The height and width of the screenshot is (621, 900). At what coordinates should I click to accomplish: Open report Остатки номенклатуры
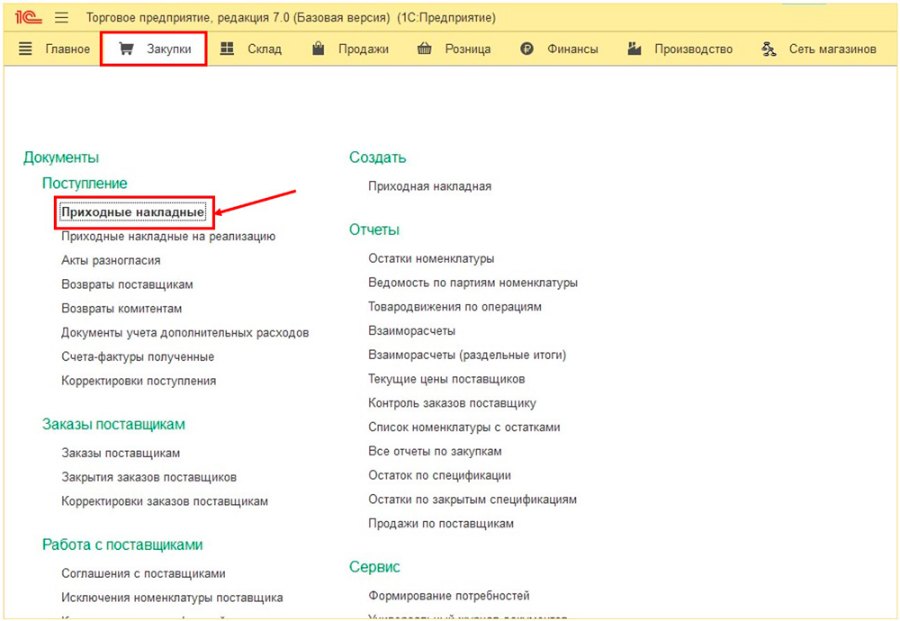click(x=431, y=259)
